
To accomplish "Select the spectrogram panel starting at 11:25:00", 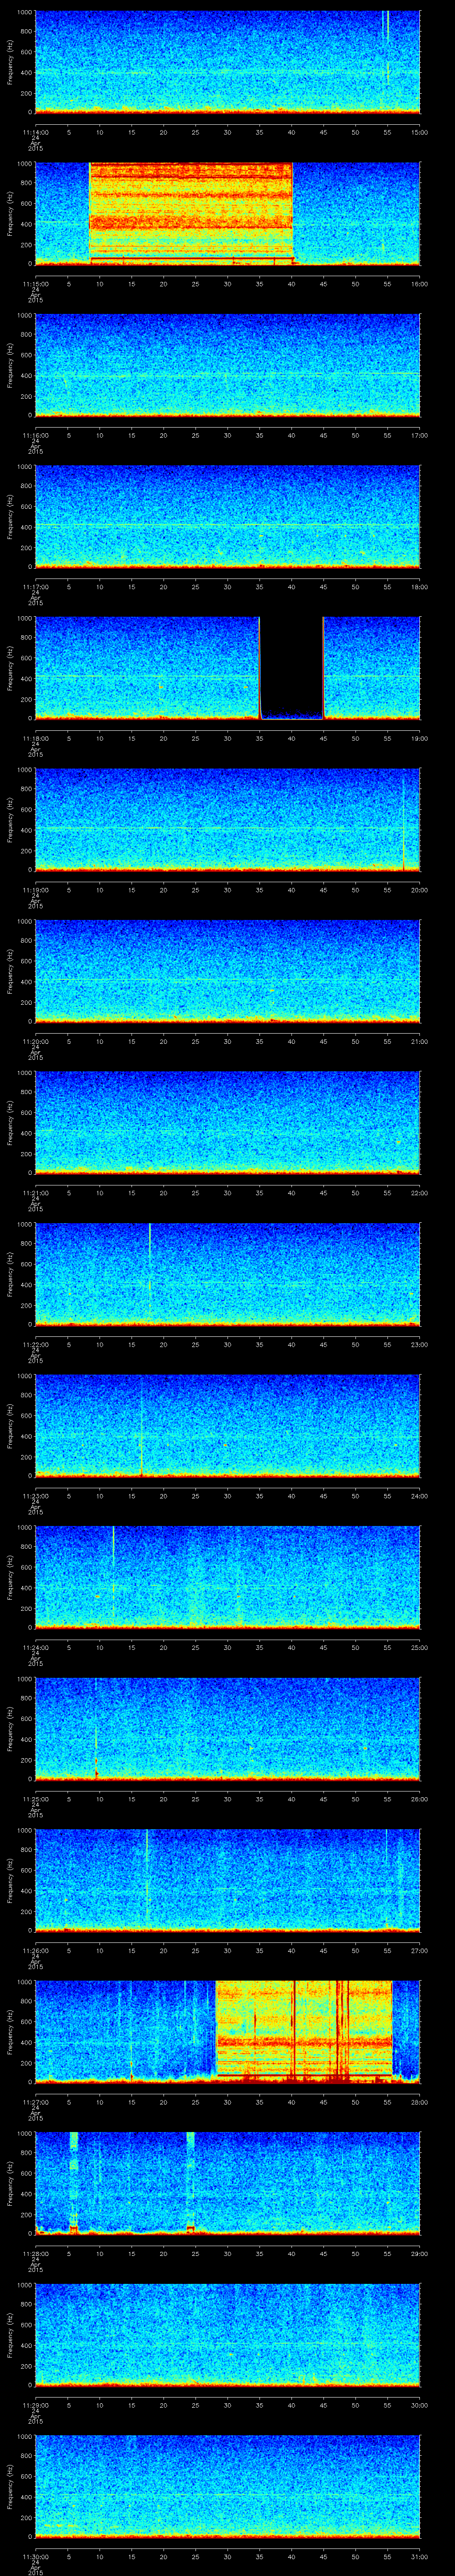I will click(227, 1728).
